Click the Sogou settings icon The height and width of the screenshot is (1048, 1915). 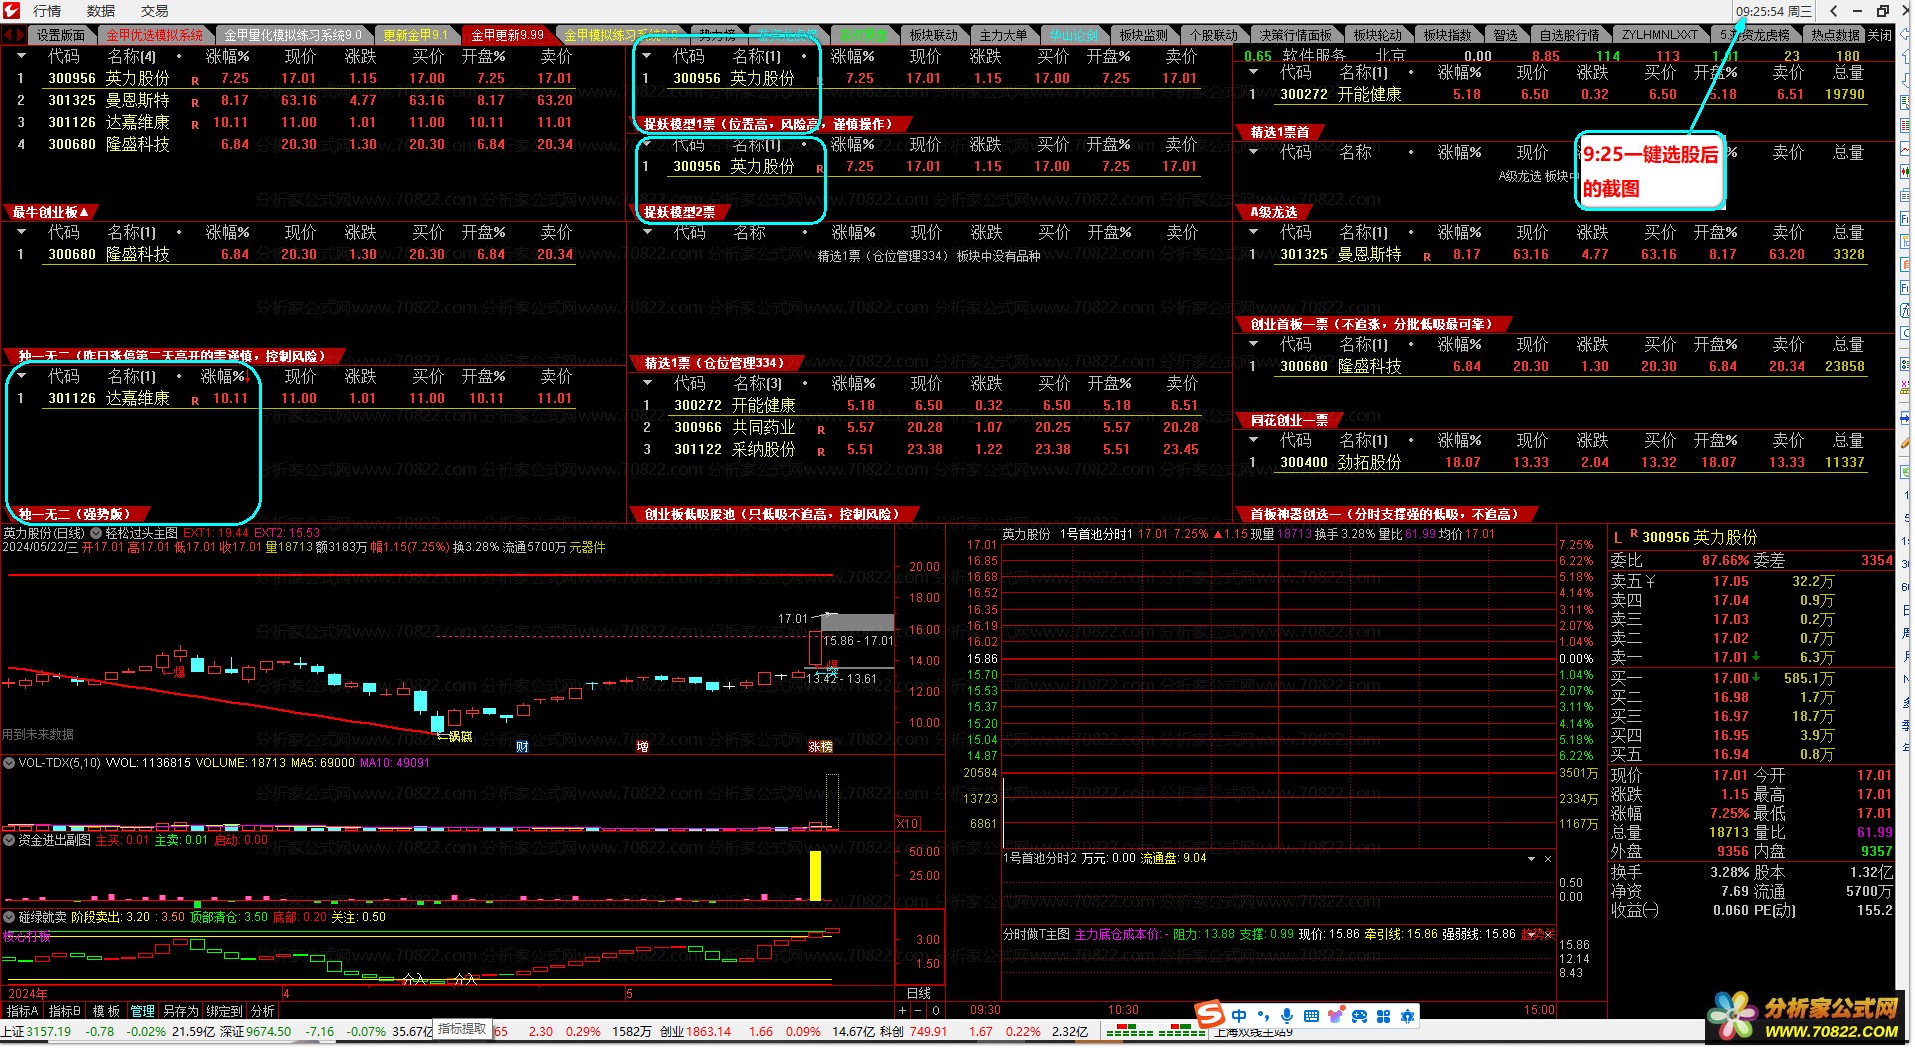click(x=1408, y=1016)
